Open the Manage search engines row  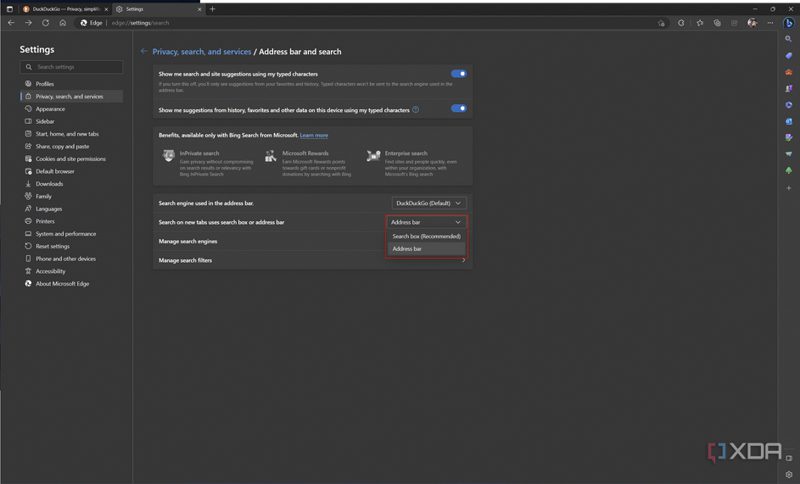(x=312, y=241)
